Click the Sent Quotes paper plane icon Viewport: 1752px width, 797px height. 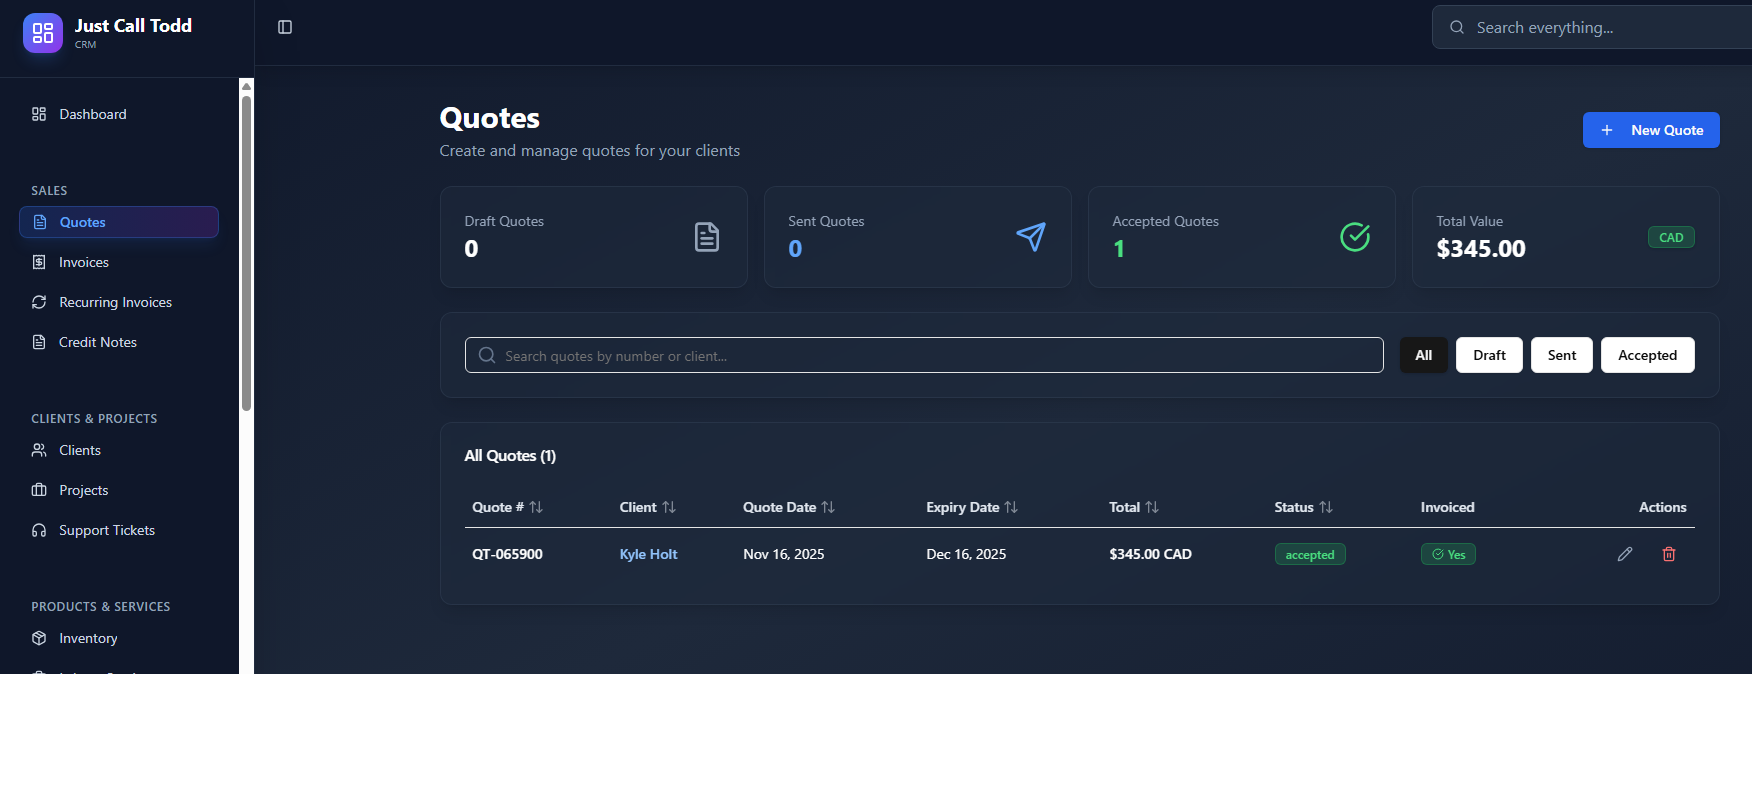pos(1030,237)
